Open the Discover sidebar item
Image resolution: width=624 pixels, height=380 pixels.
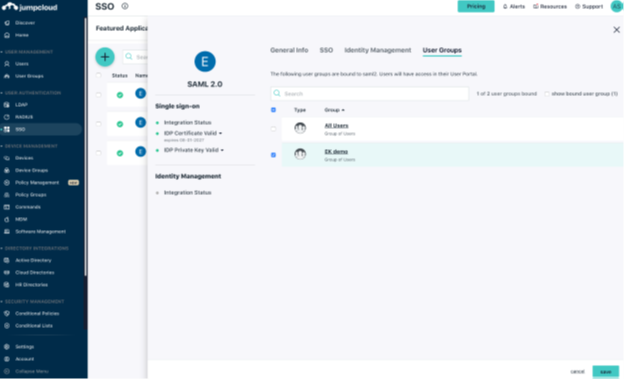[25, 23]
